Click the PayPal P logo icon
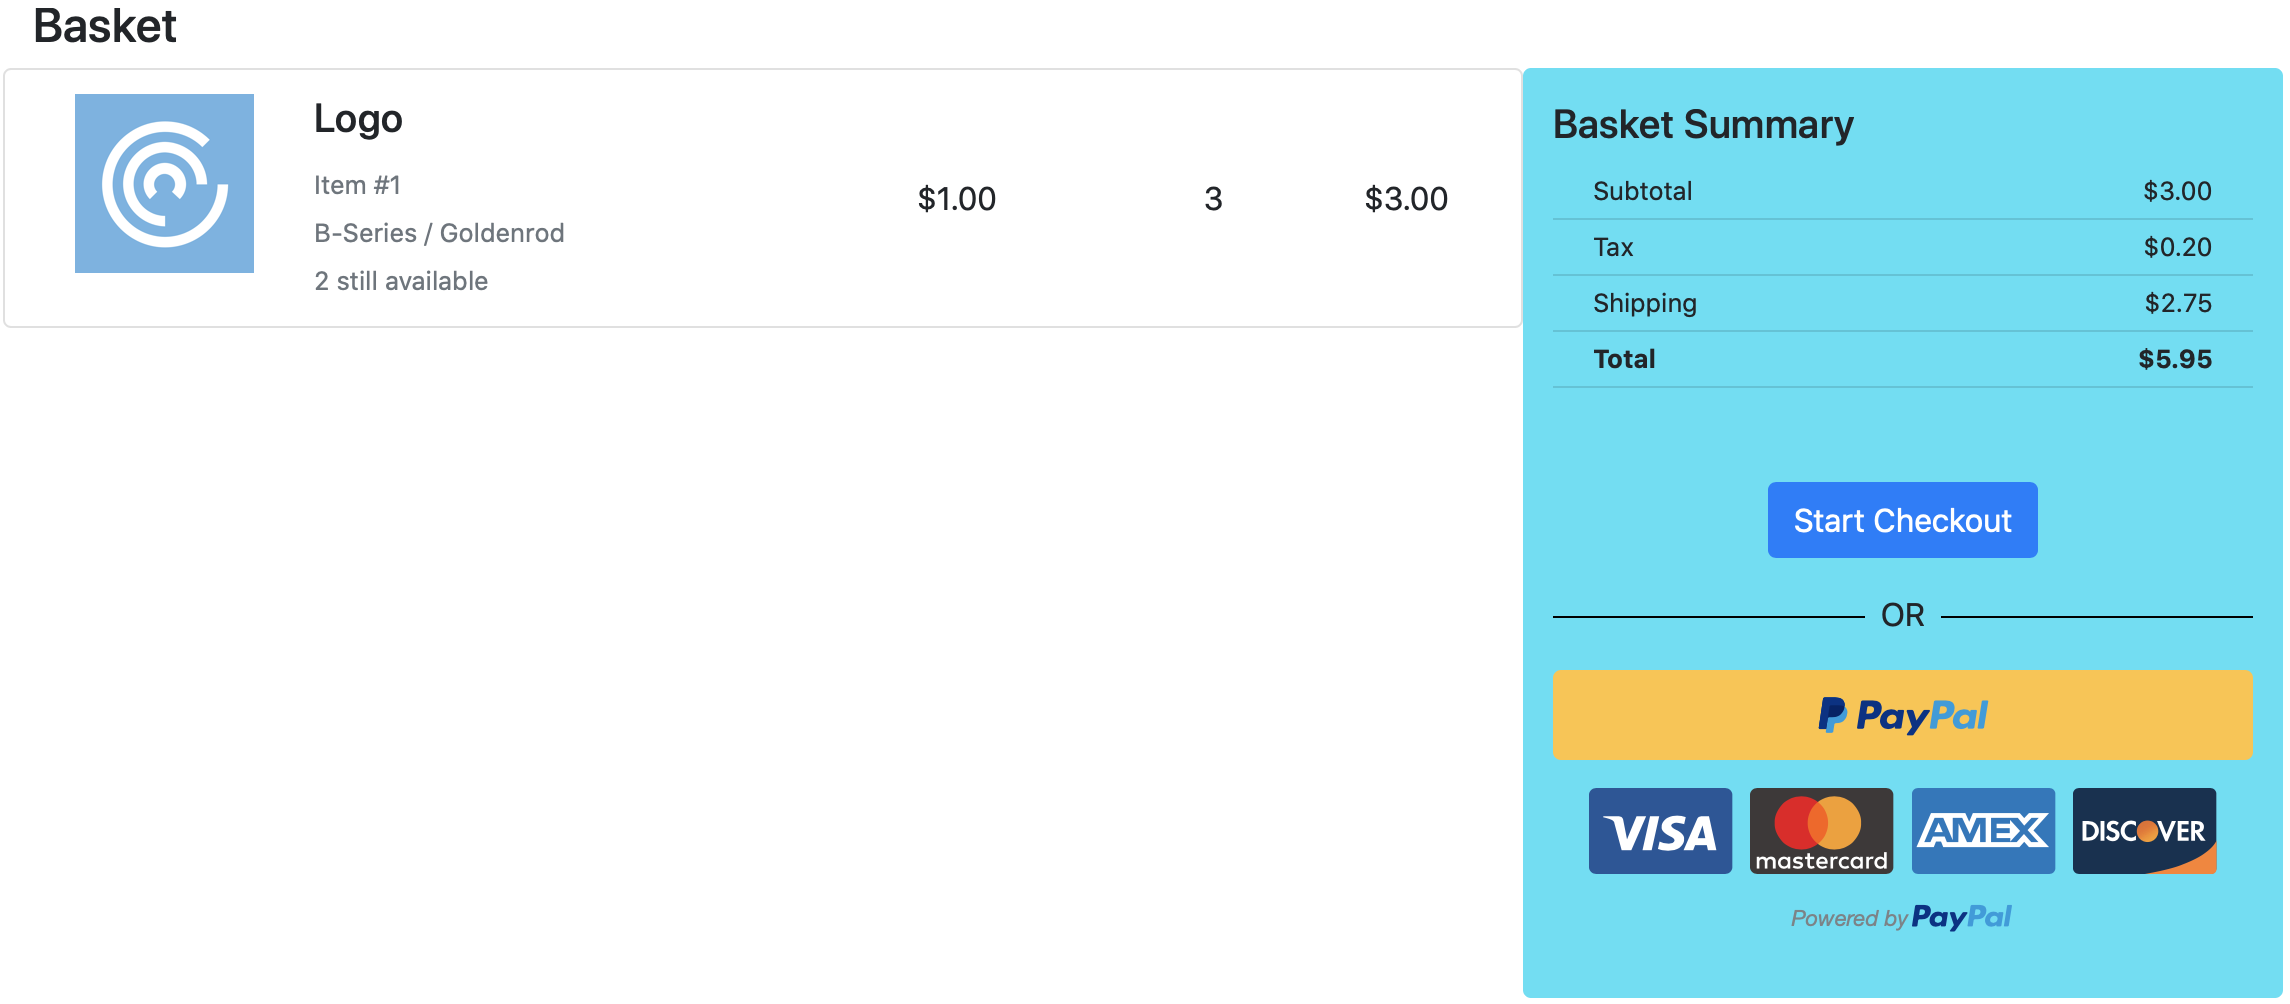This screenshot has width=2290, height=1004. (1832, 715)
